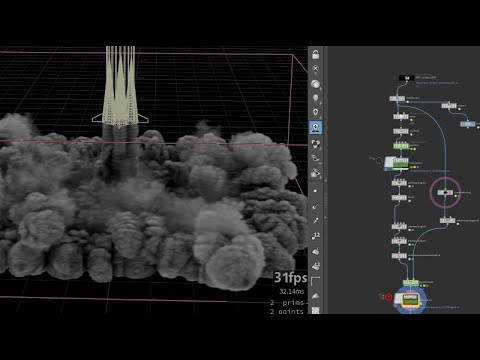This screenshot has width=480, height=360.
Task: Click the checkerboard background icon
Action: (315, 310)
